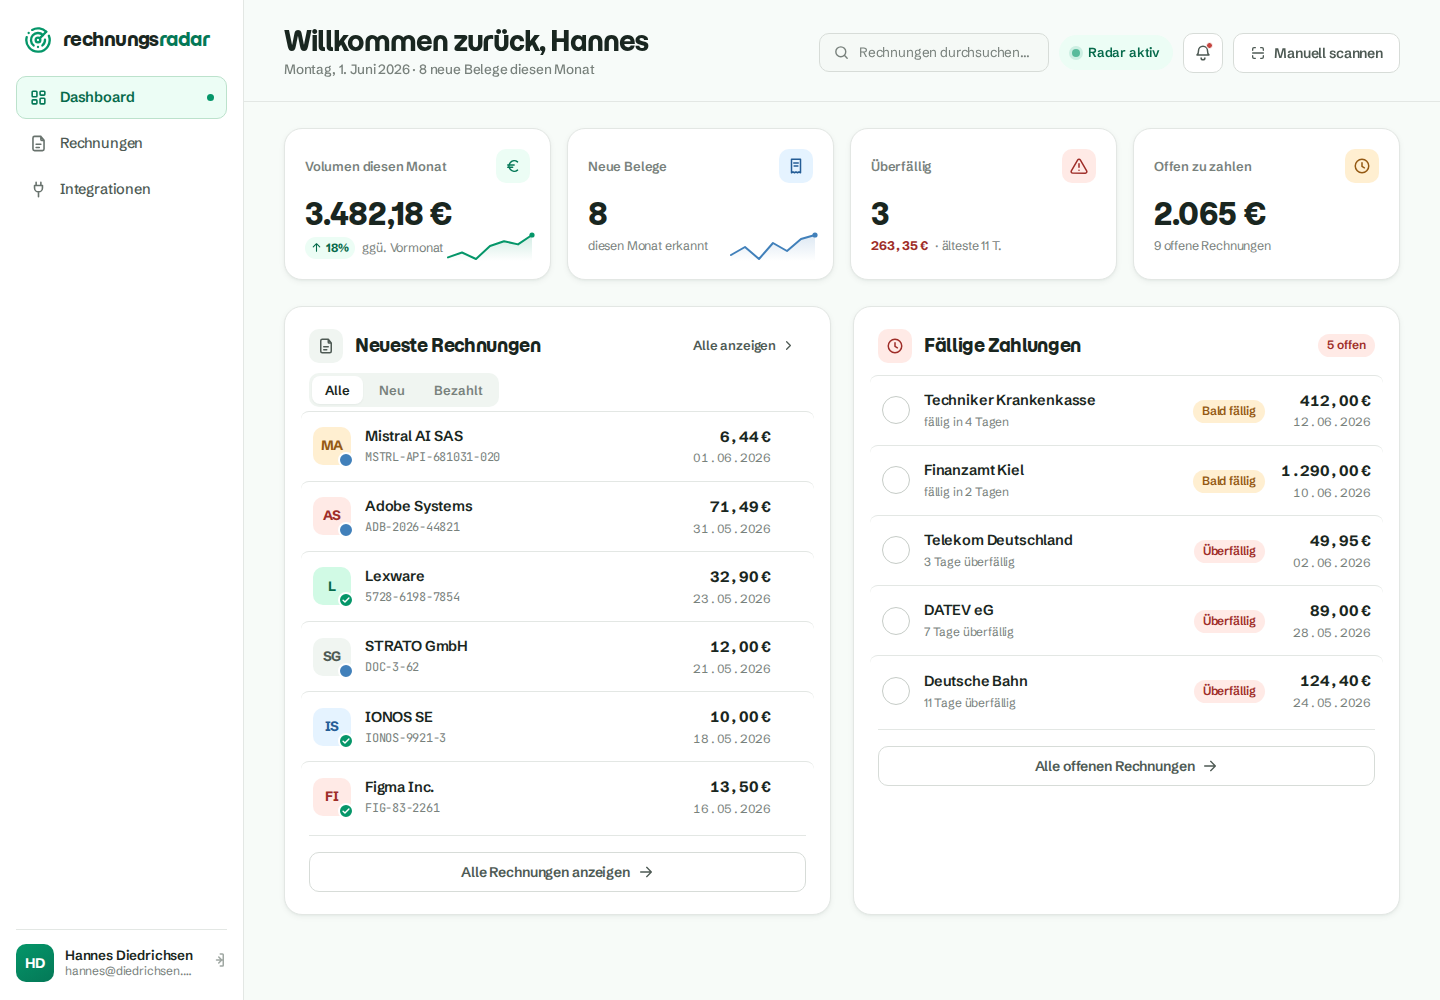Toggle the Radar aktiv status
The height and width of the screenshot is (1000, 1440).
click(1115, 53)
